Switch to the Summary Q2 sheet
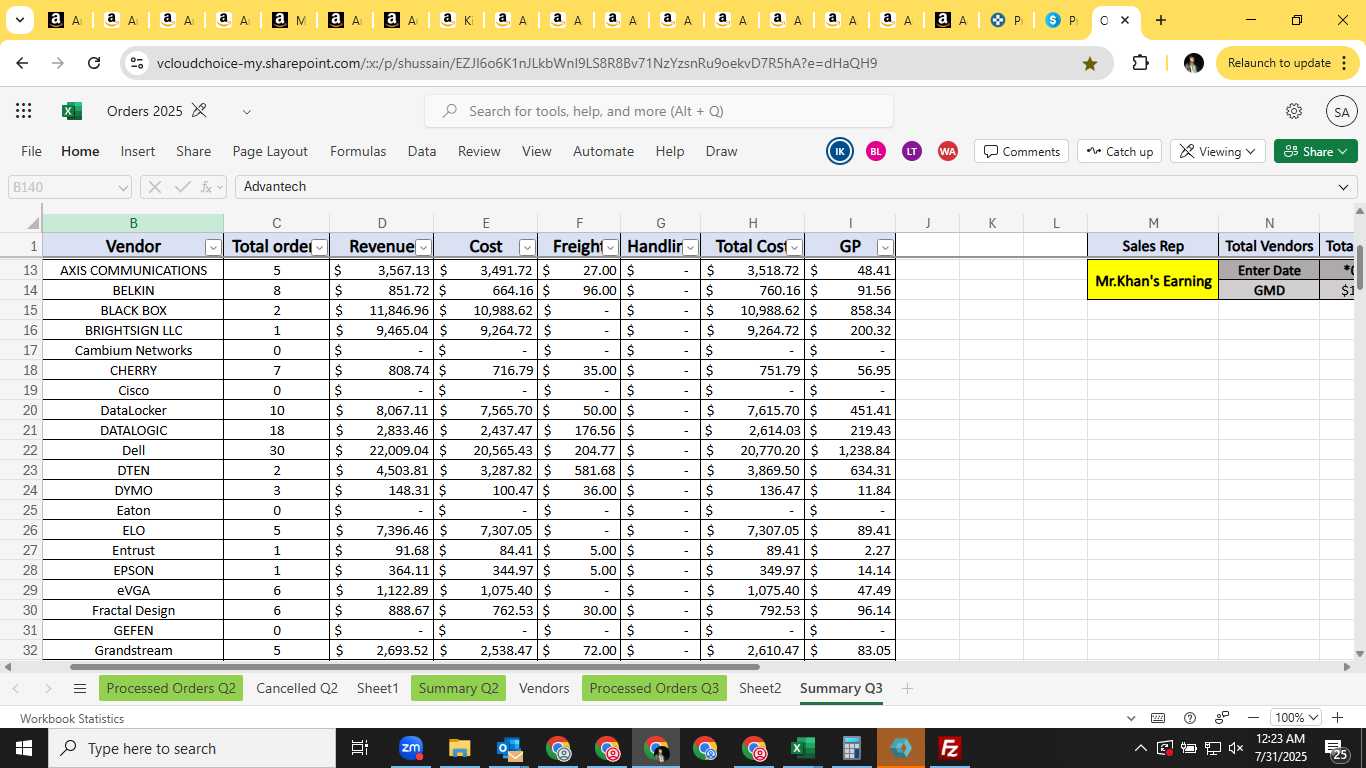Viewport: 1366px width, 768px height. click(458, 688)
